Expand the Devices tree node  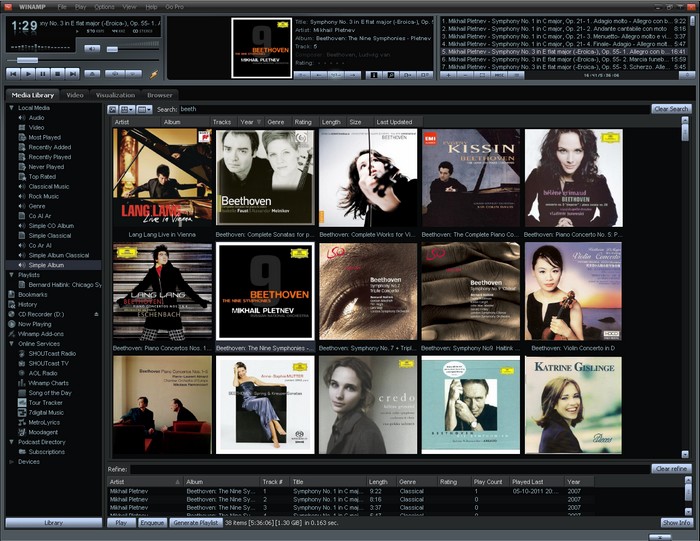pyautogui.click(x=11, y=462)
